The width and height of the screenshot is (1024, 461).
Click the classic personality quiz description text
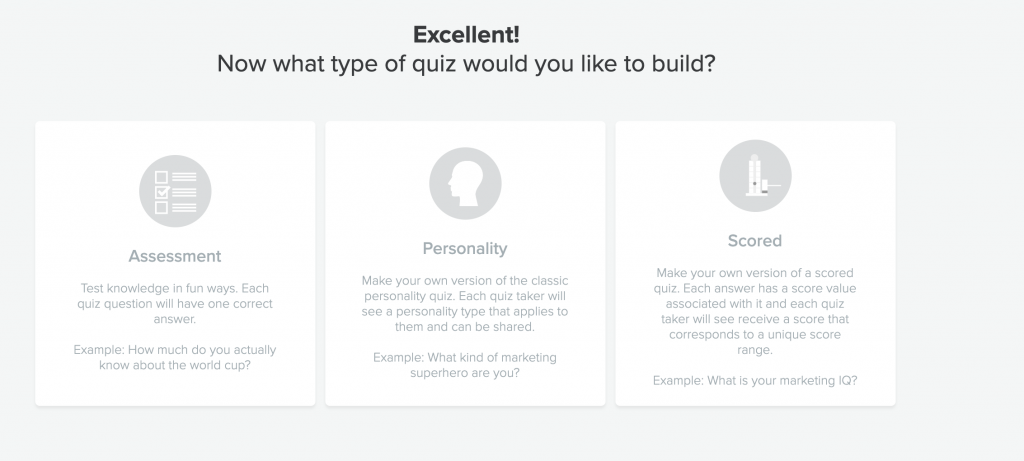[x=465, y=304]
